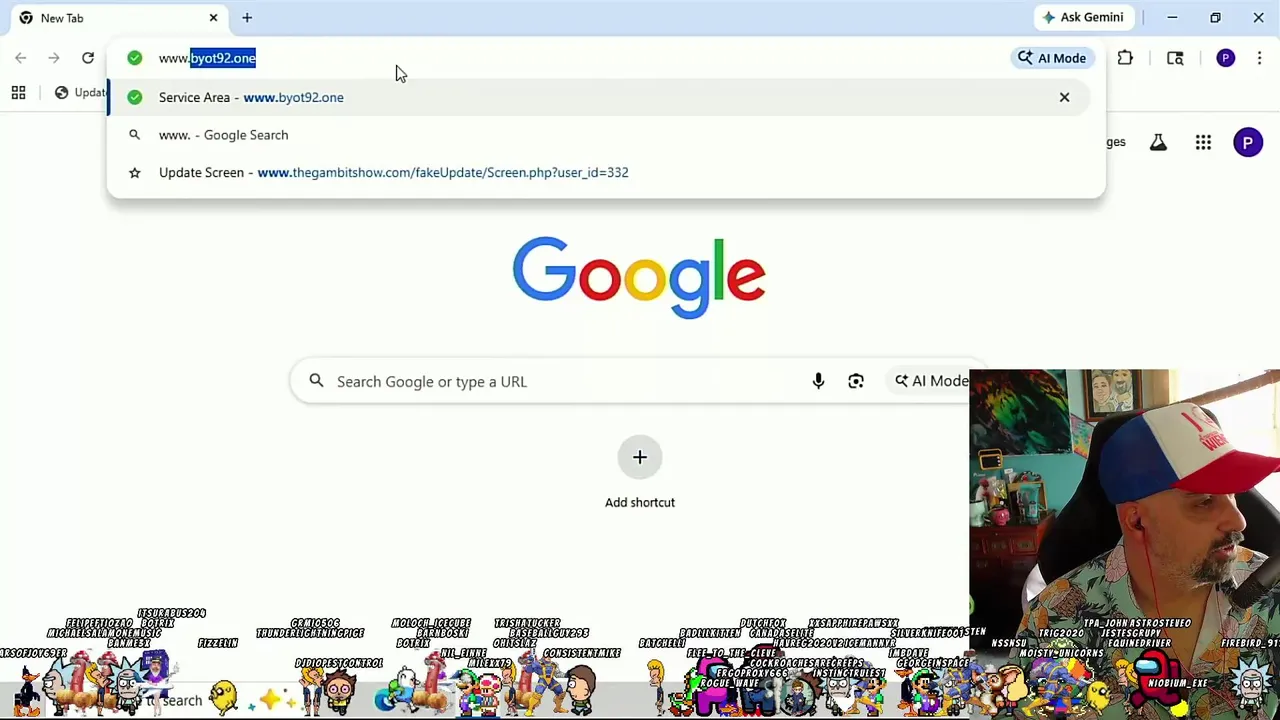Search by image with Lens icon
Image resolution: width=1280 pixels, height=720 pixels.
coord(856,381)
